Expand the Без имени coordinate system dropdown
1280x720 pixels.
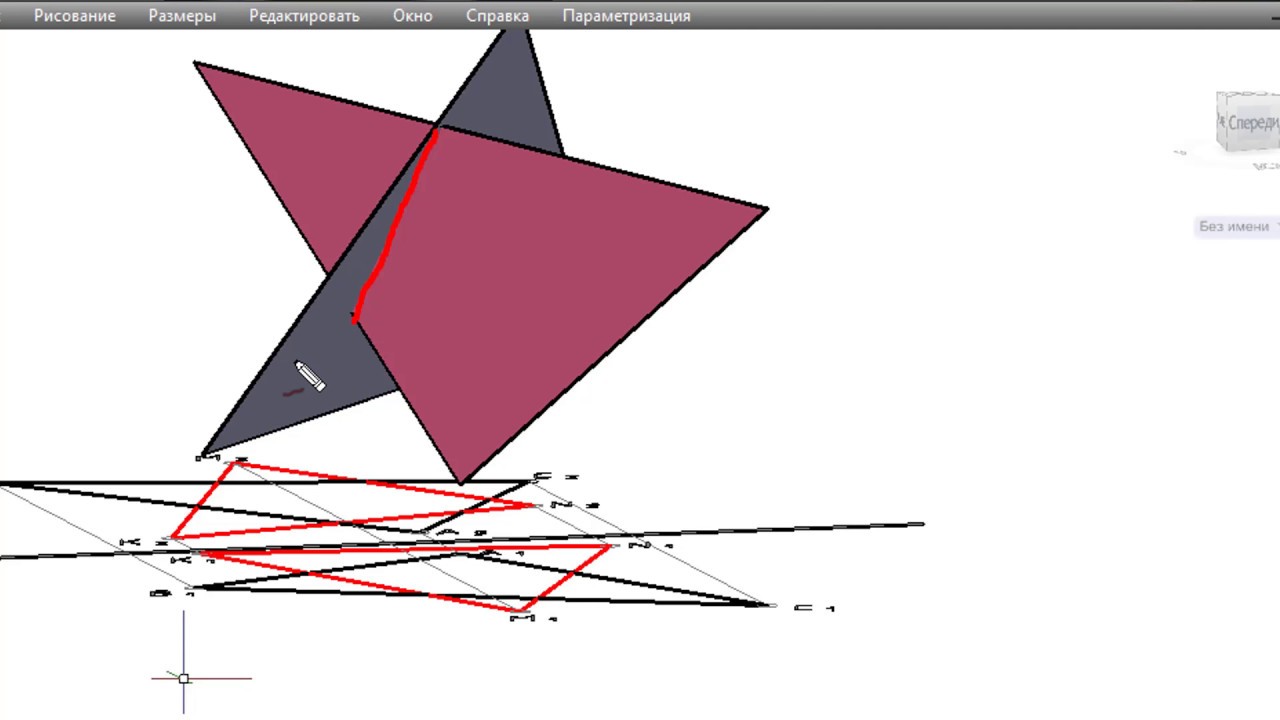coord(1238,227)
